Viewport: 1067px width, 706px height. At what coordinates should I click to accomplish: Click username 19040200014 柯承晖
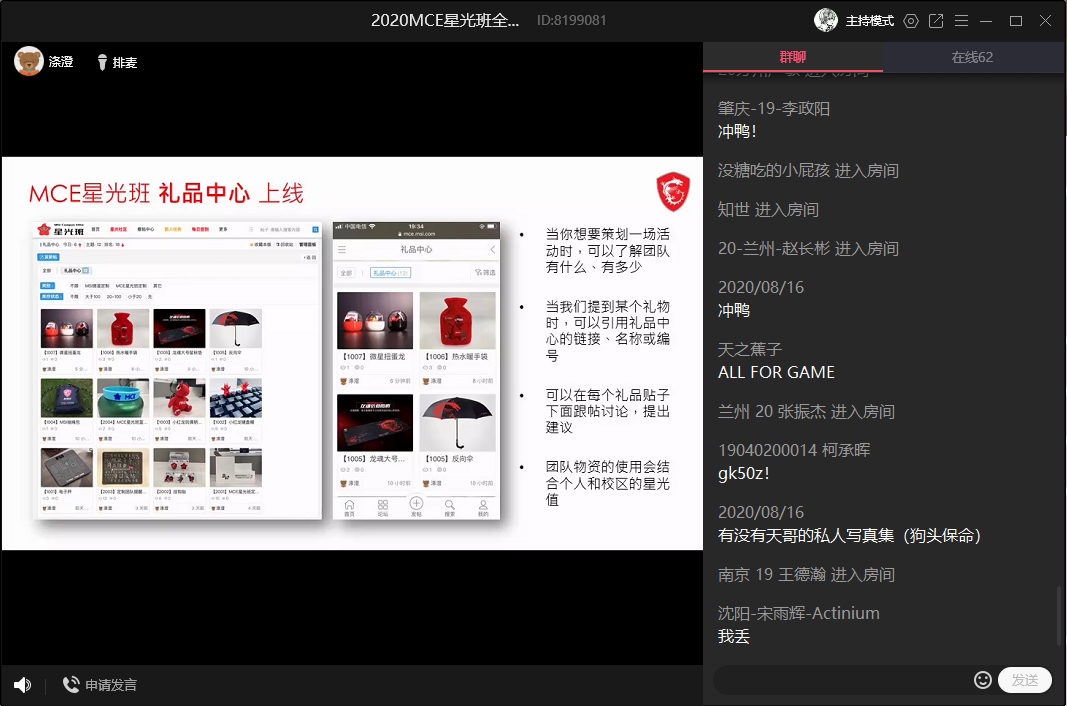(794, 450)
